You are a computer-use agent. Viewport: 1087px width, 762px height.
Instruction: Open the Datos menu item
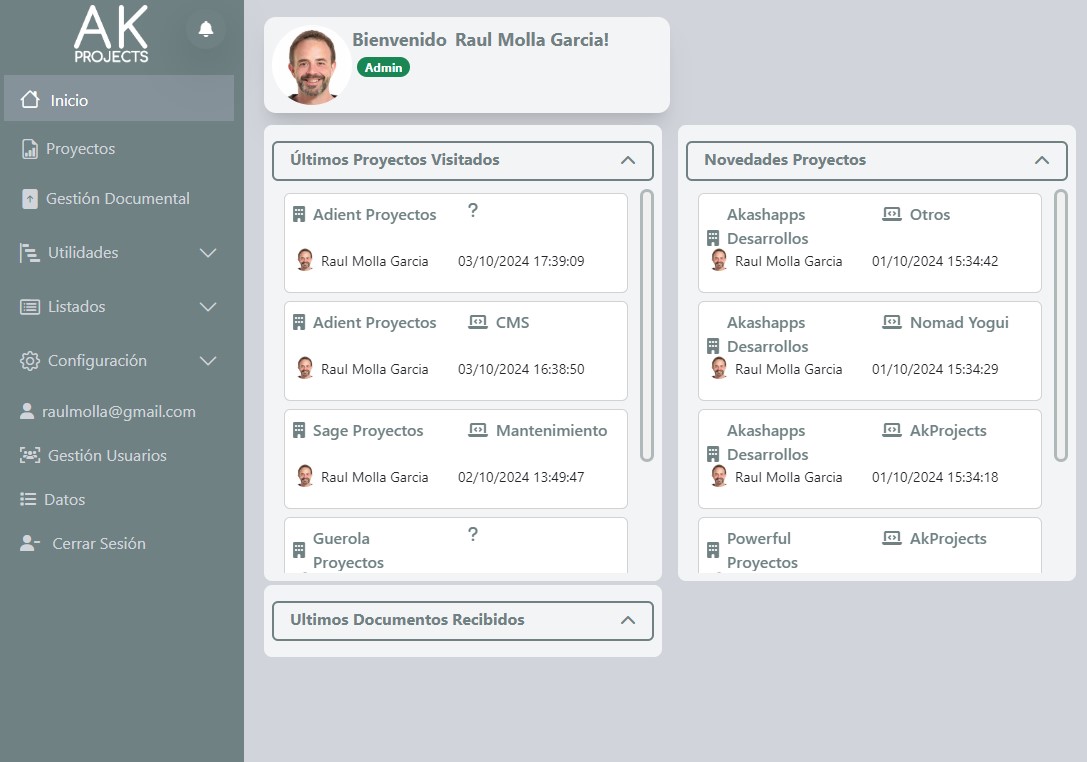(64, 499)
